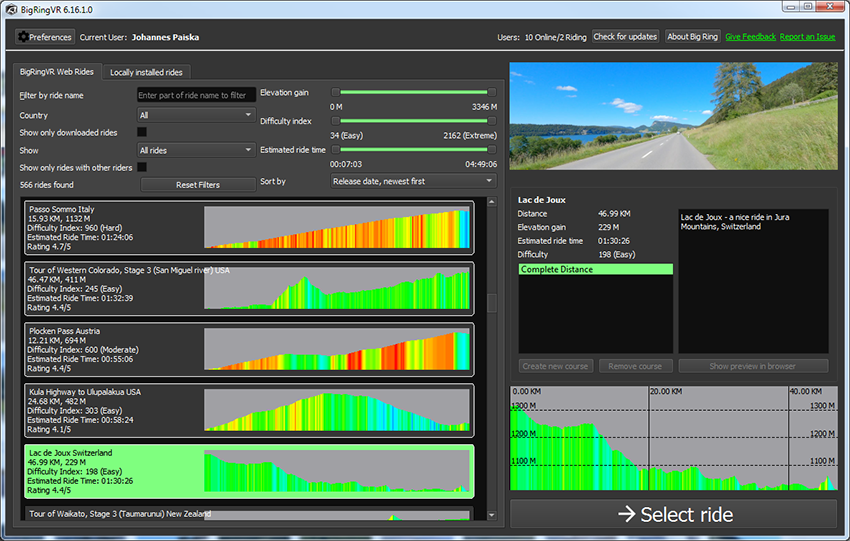Click '10 Online/2 Riding' users status

556,37
